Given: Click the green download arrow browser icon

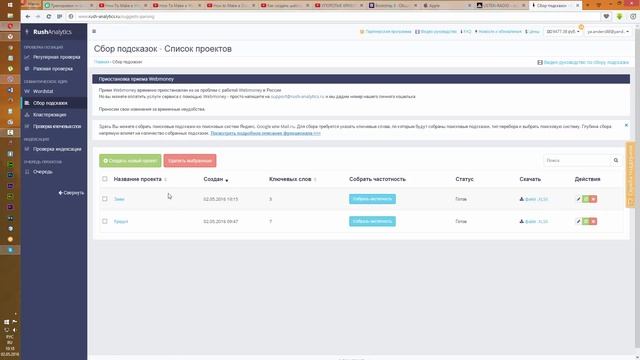Looking at the screenshot, I should tap(620, 16).
